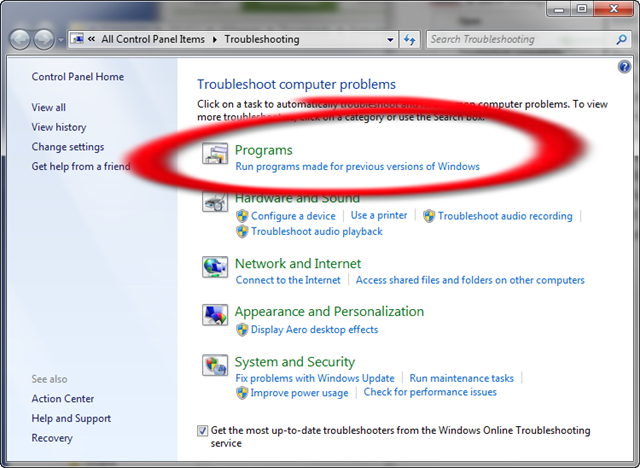Click Get help from a friend
Image resolution: width=640 pixels, height=468 pixels.
[81, 166]
